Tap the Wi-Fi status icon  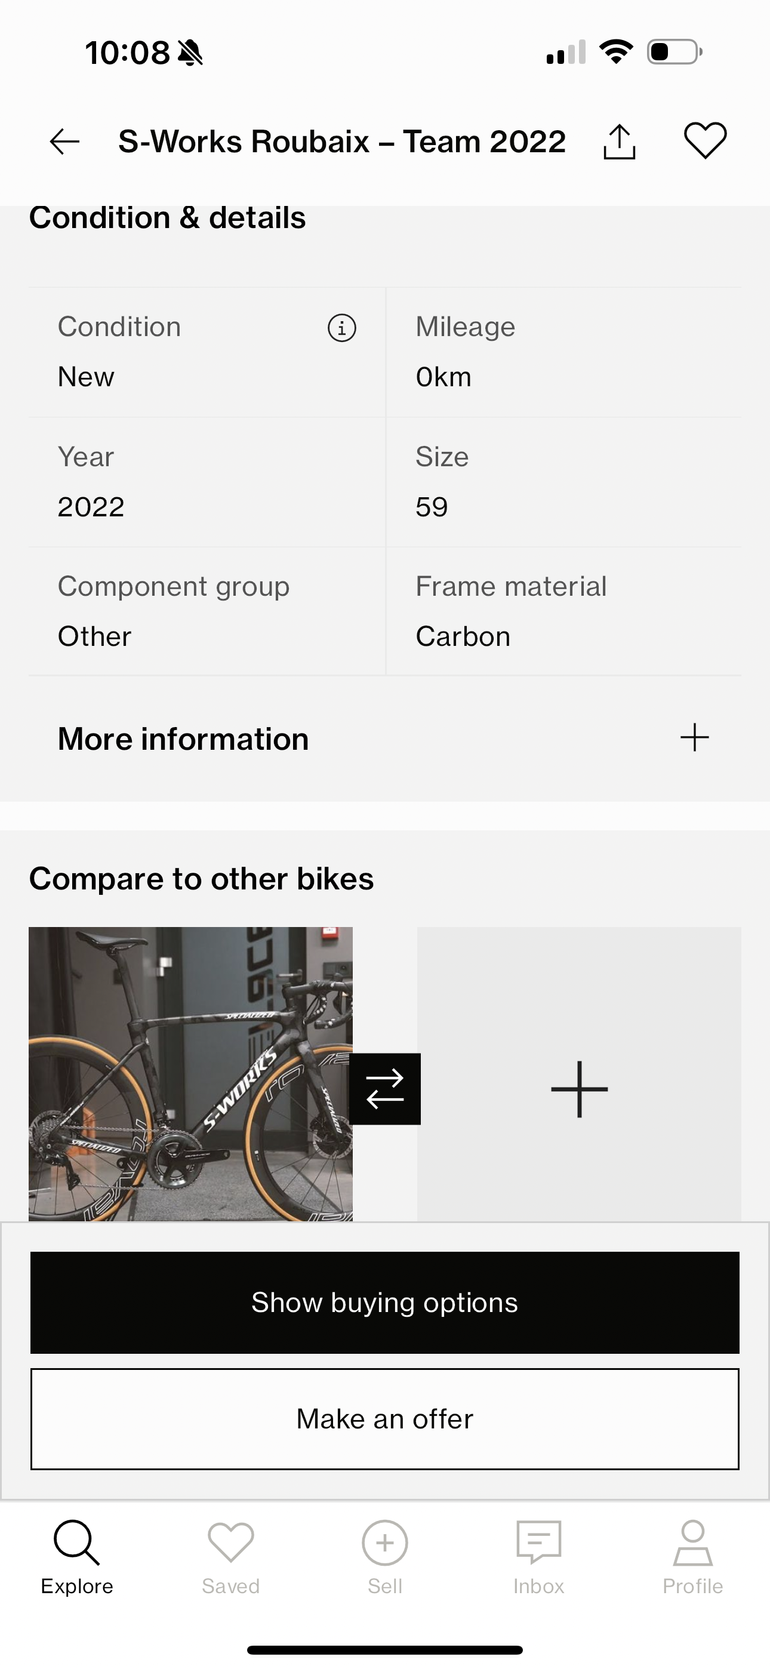click(616, 52)
